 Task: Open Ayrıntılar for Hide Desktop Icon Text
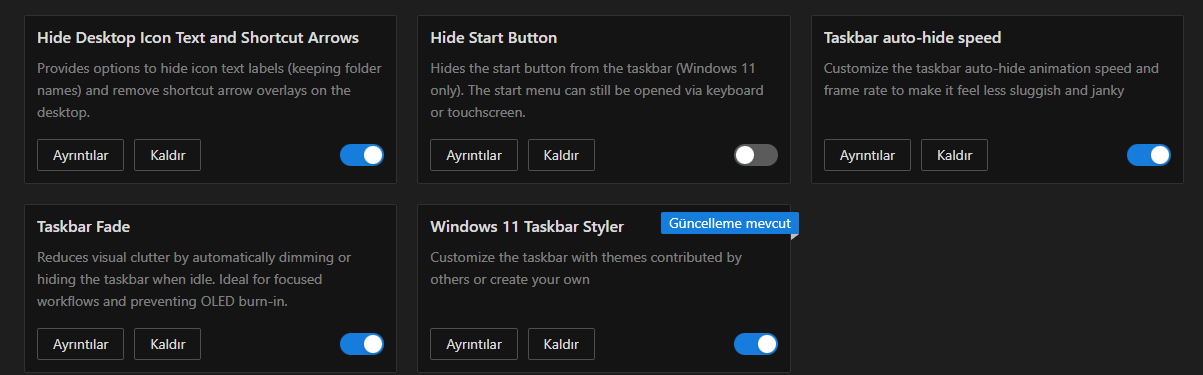pos(80,155)
